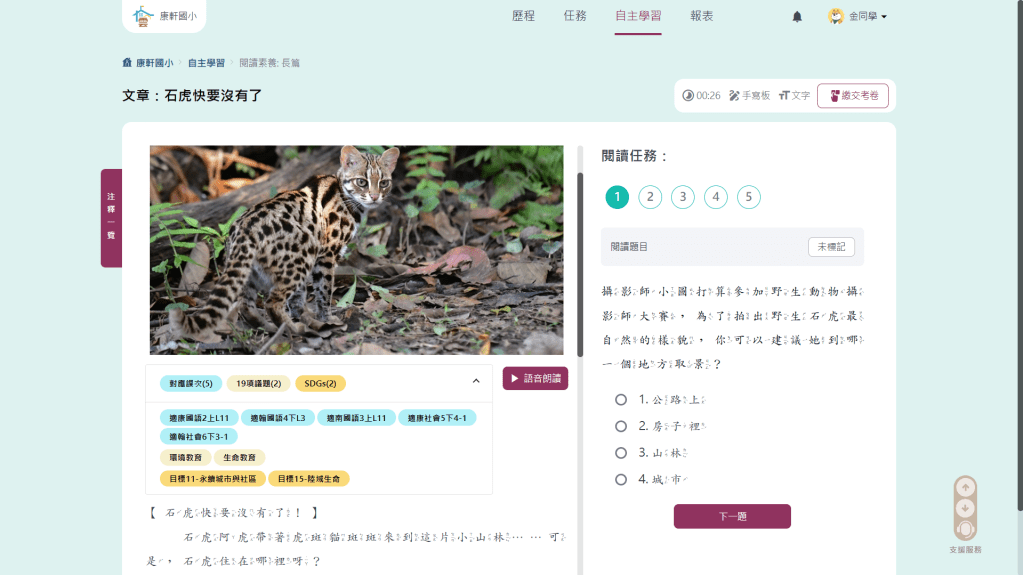1023x575 pixels.
Task: Click the notification bell icon
Action: tap(797, 17)
